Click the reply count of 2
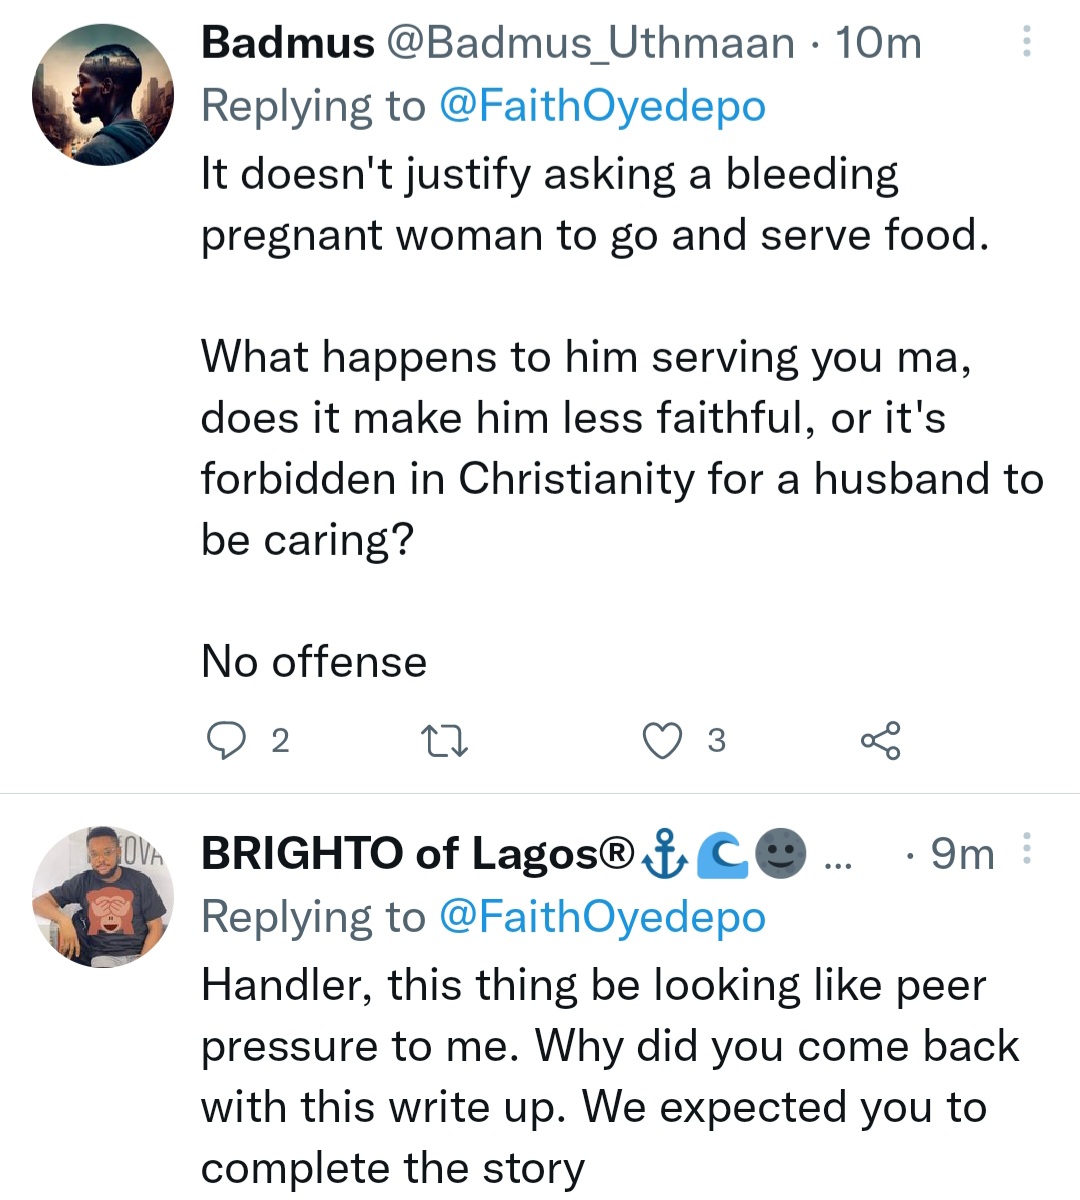Viewport: 1080px width, 1200px height. (280, 741)
